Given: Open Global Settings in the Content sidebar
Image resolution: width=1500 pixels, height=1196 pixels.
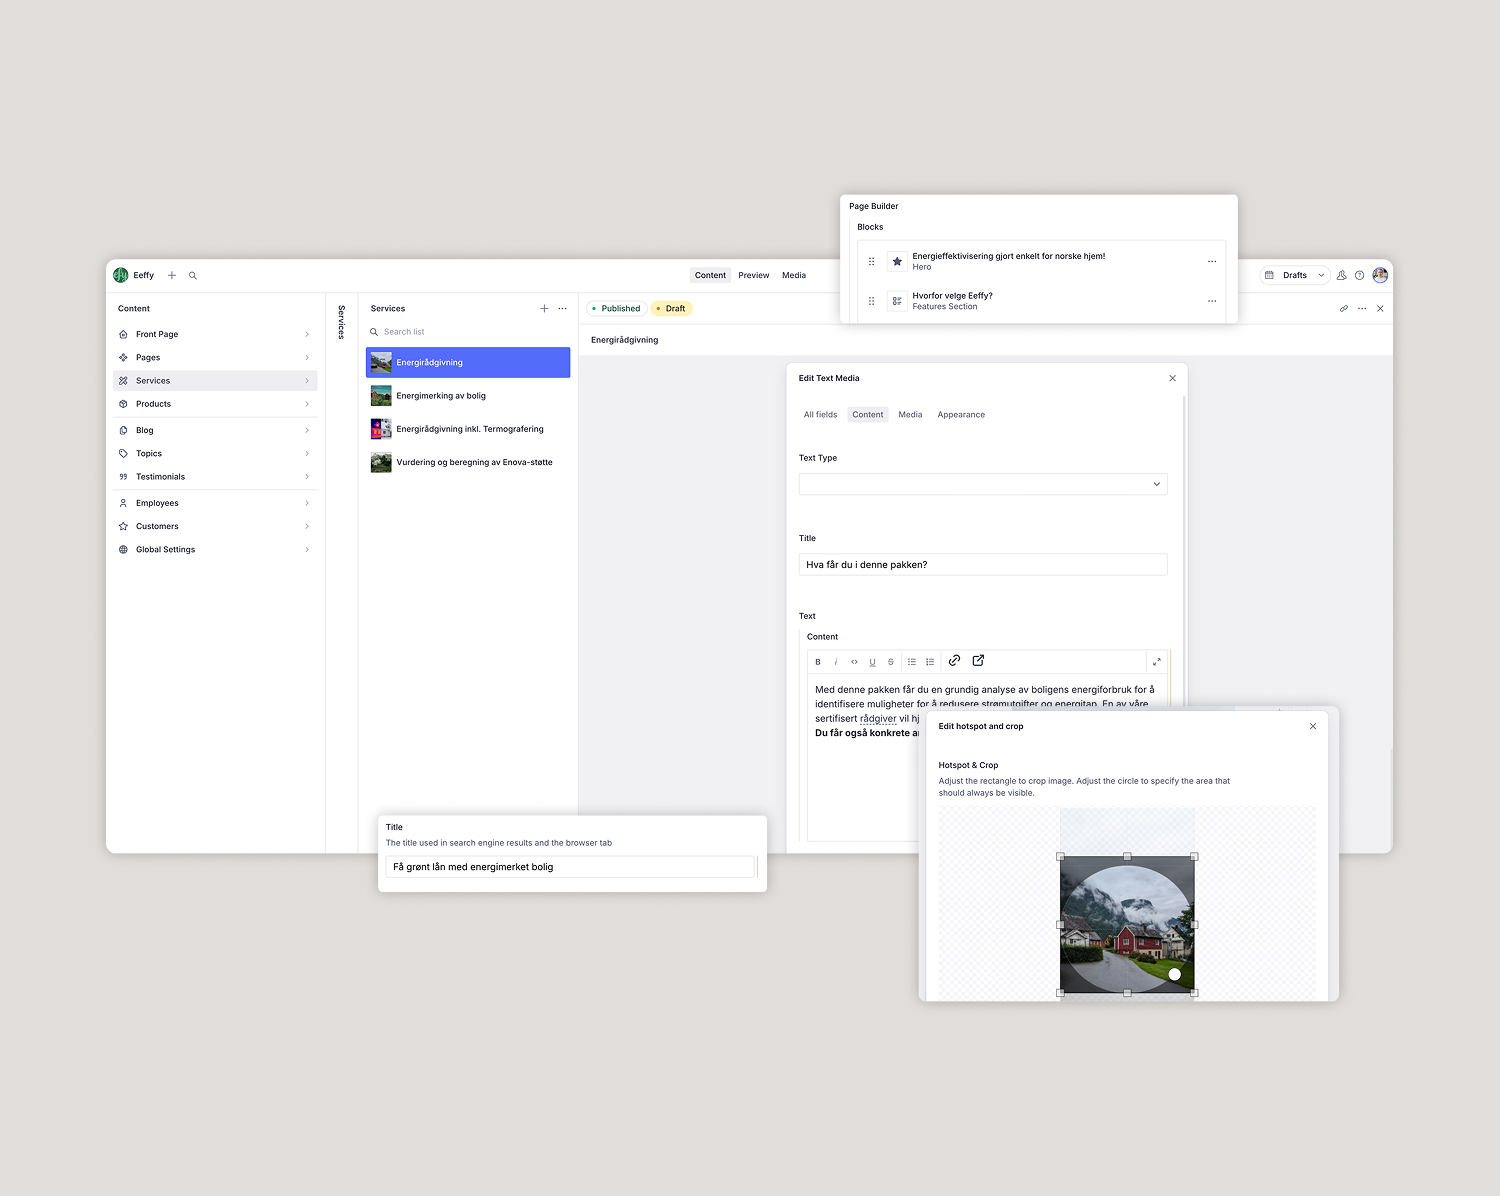Looking at the screenshot, I should coord(215,550).
